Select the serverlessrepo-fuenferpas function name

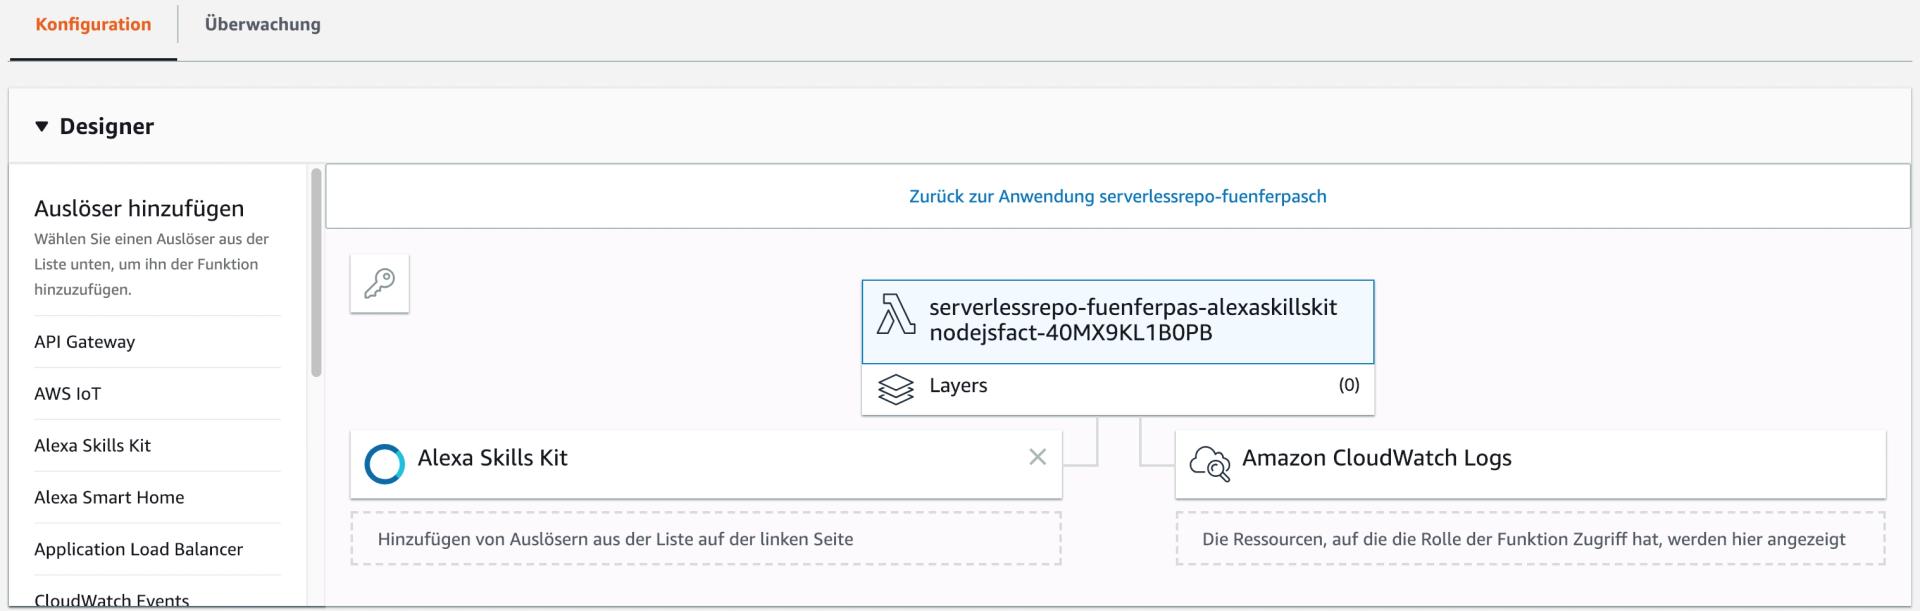(x=1132, y=320)
